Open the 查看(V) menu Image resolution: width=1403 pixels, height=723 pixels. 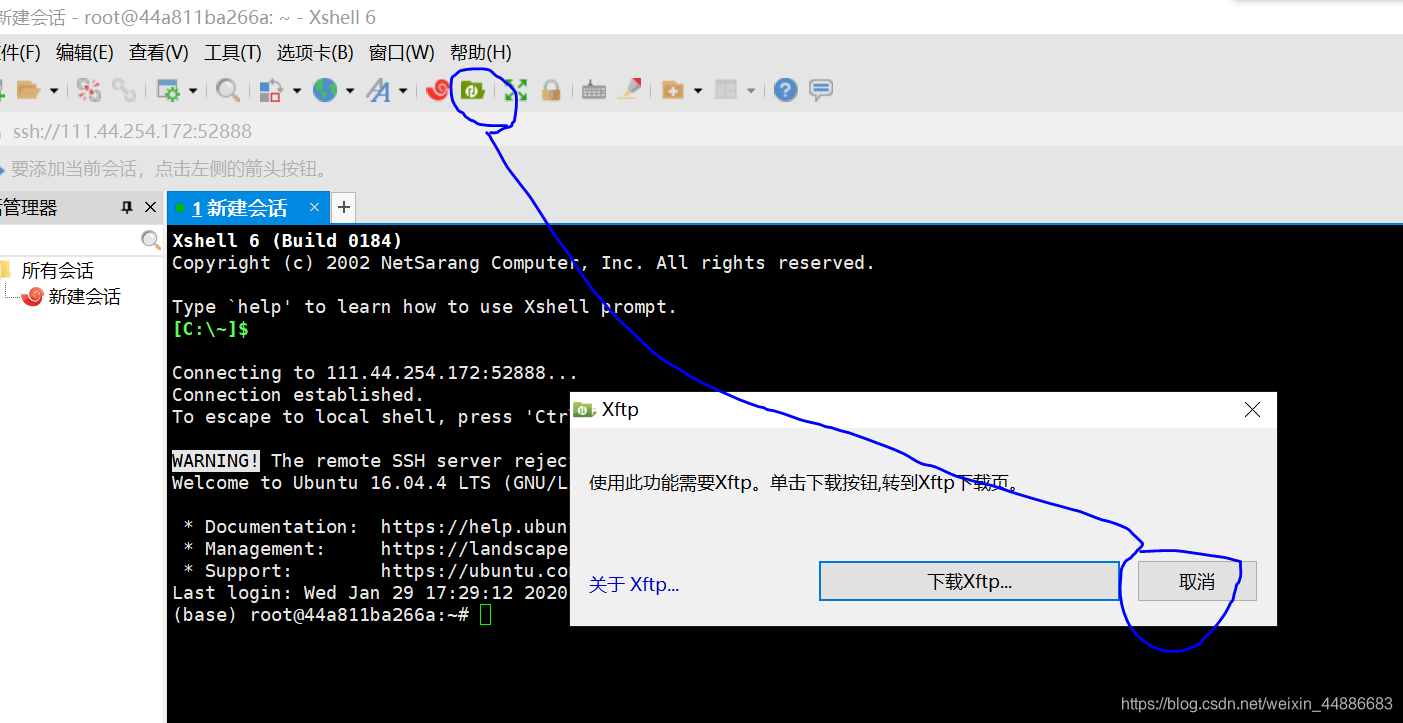tap(159, 53)
